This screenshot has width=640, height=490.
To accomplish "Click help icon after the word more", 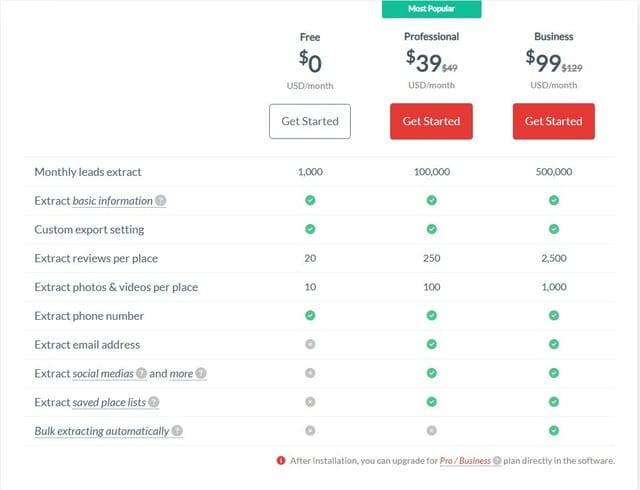I will (x=201, y=373).
